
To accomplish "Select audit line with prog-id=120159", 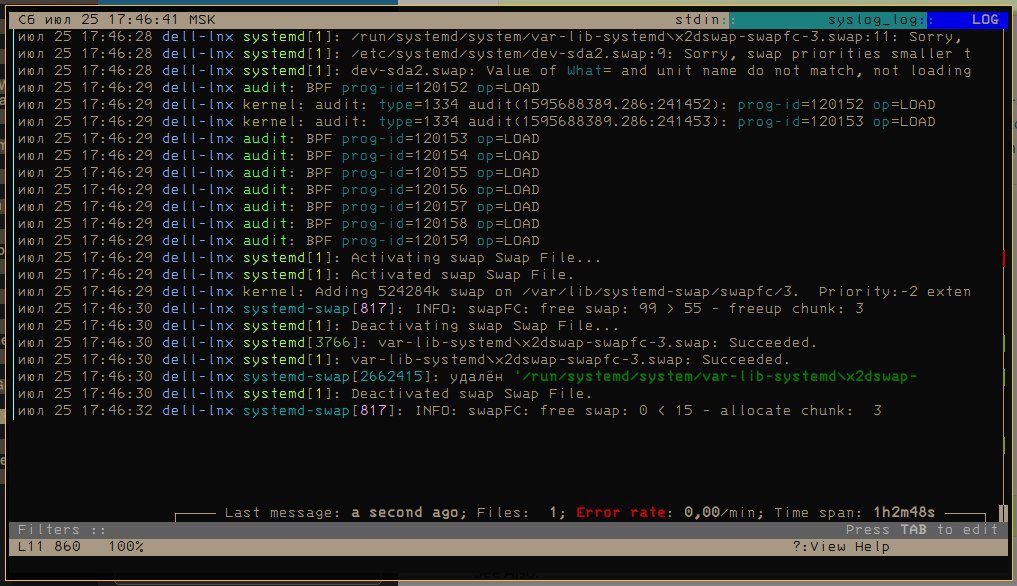I will tap(279, 240).
